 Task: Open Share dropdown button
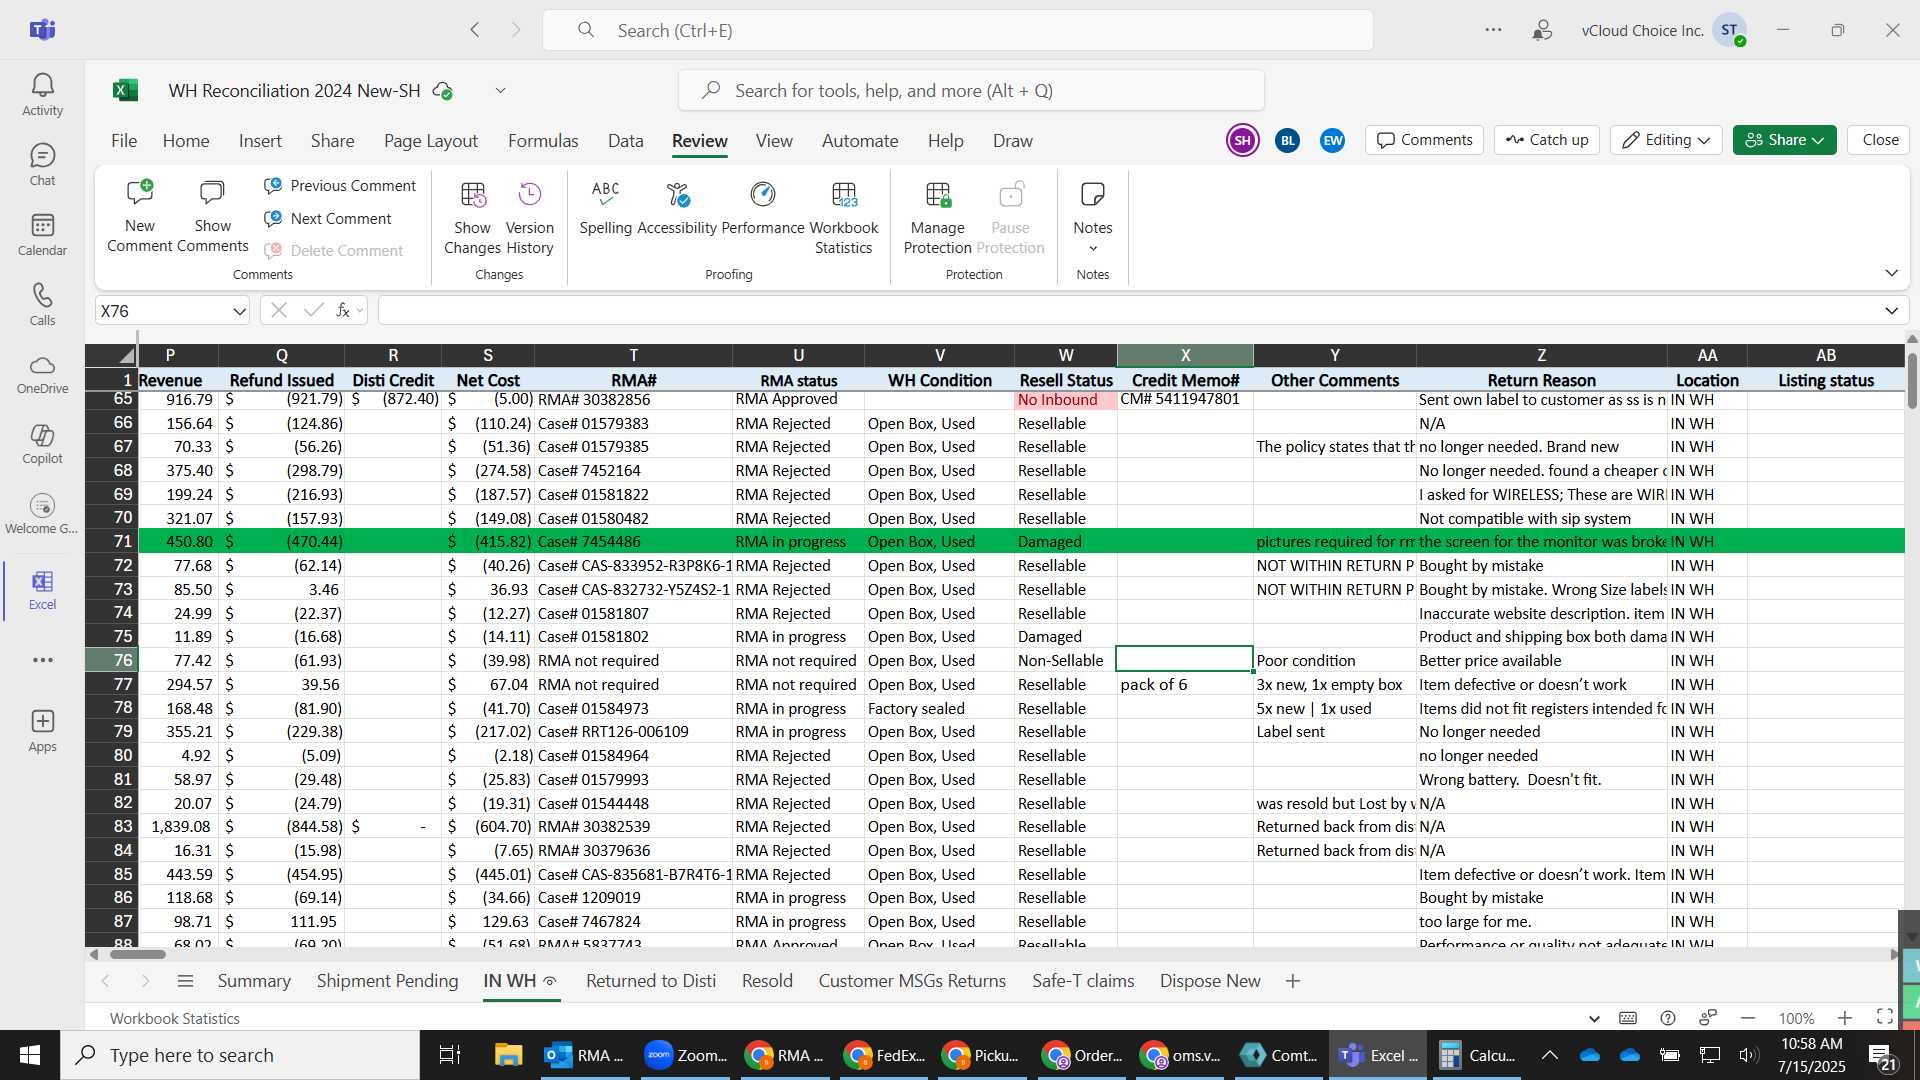pyautogui.click(x=1784, y=140)
